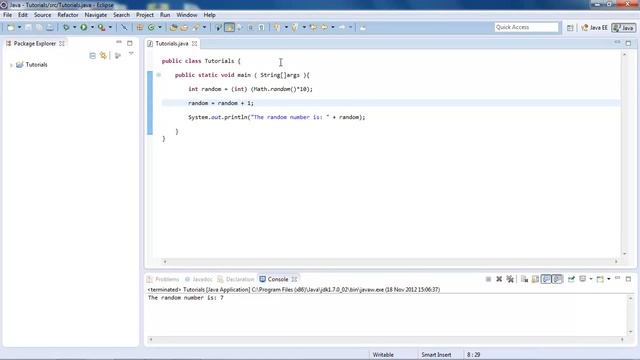This screenshot has height=360, width=640.
Task: Open Package Explorer View Menu triangle
Action: coord(131,53)
